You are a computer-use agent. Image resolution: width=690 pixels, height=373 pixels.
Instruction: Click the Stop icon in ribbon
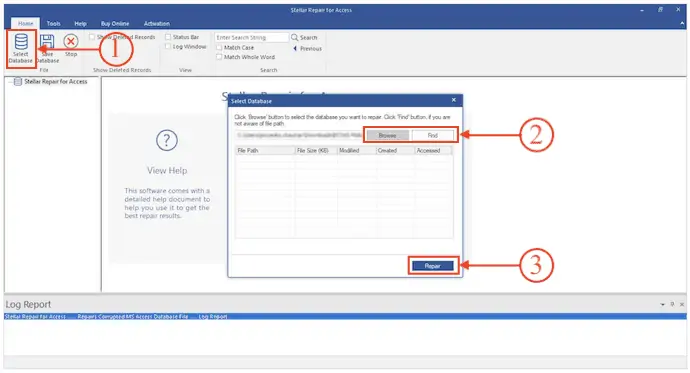tap(70, 41)
